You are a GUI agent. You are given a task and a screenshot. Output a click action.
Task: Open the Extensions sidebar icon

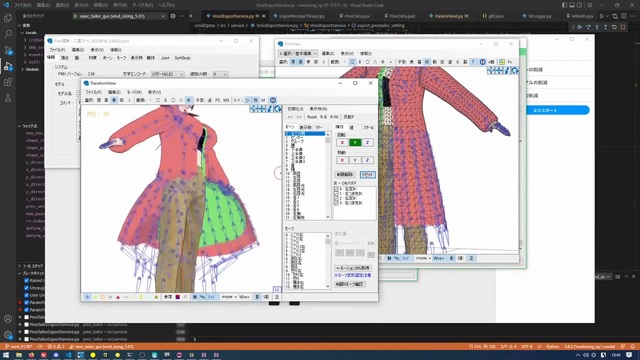pyautogui.click(x=8, y=82)
